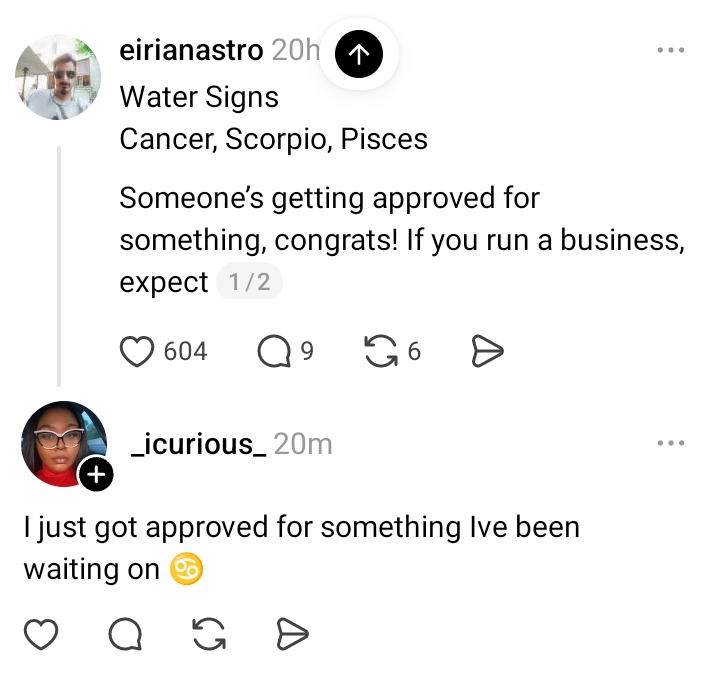719x675 pixels.
Task: Reply to _icurious_'s comment
Action: coord(123,633)
